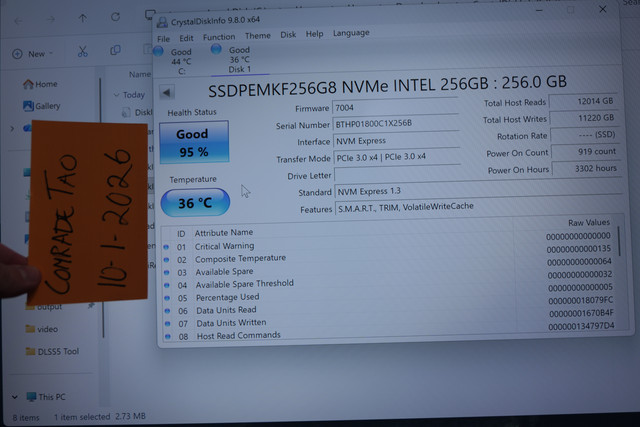Open the File menu in CrystalDiskInfo
640x427 pixels.
coord(163,39)
